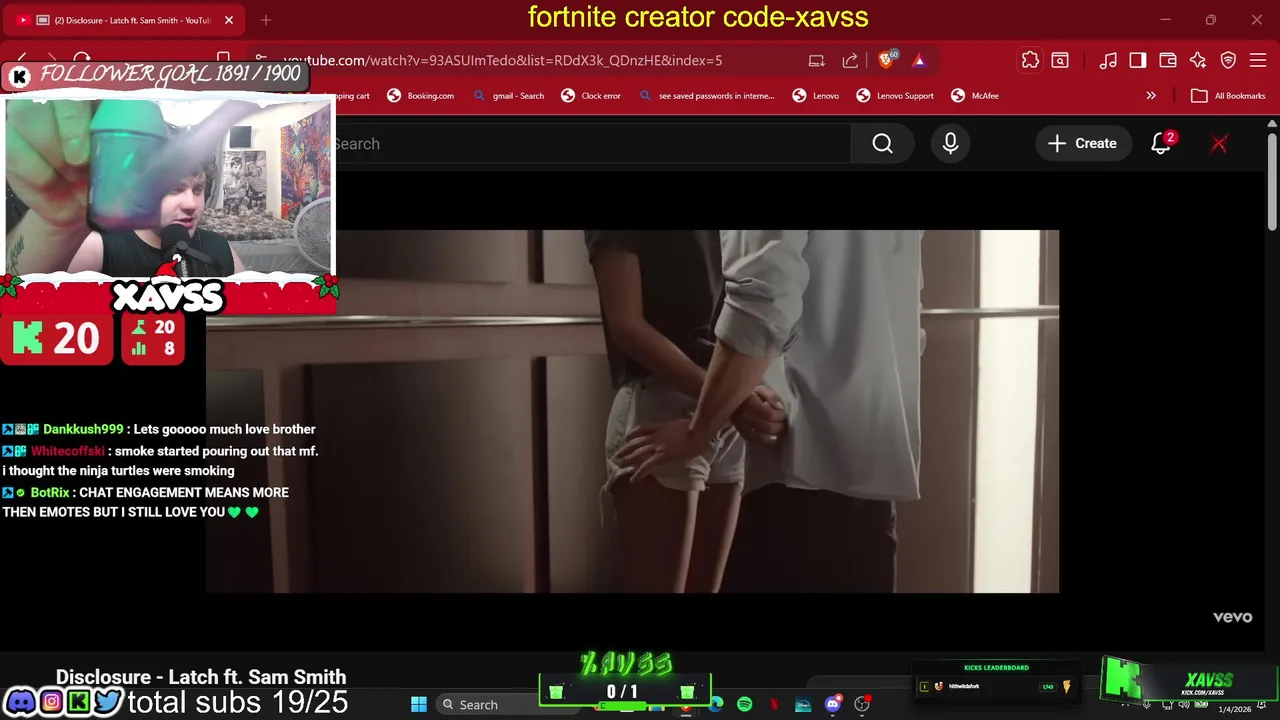Open the All Bookmarks folder

click(1229, 96)
